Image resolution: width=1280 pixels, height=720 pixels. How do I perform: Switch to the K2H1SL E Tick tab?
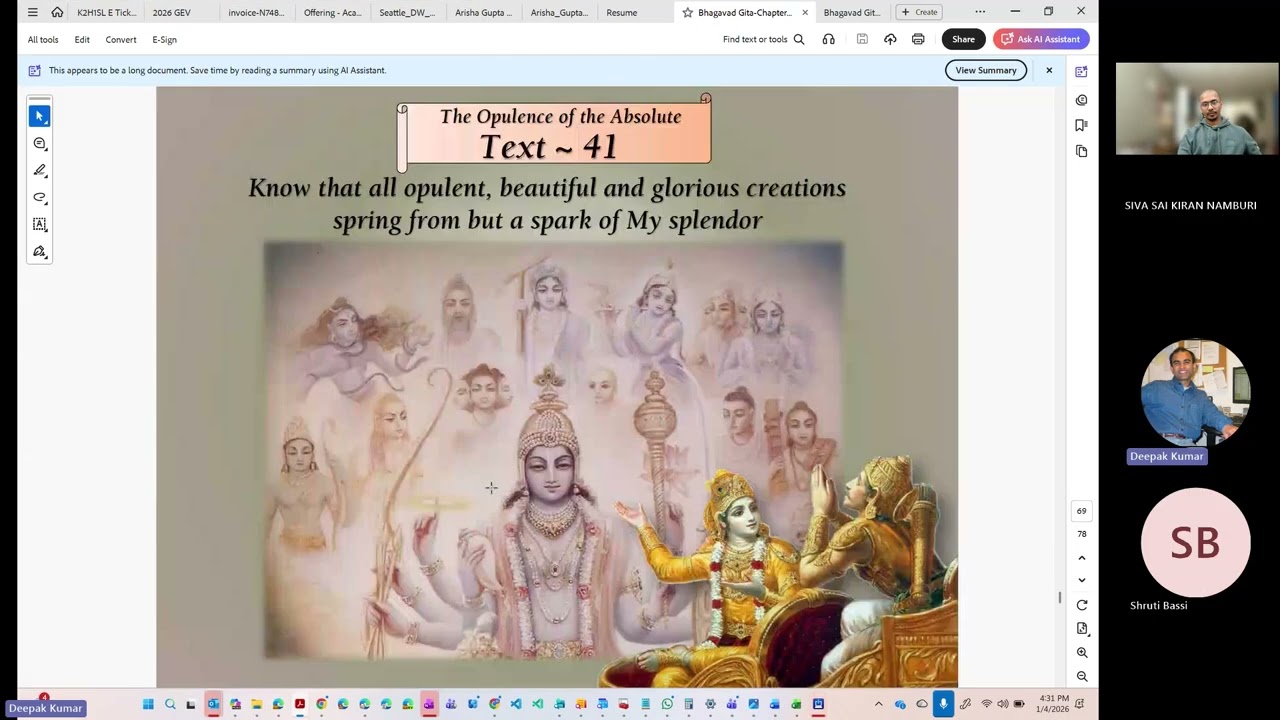click(x=106, y=12)
